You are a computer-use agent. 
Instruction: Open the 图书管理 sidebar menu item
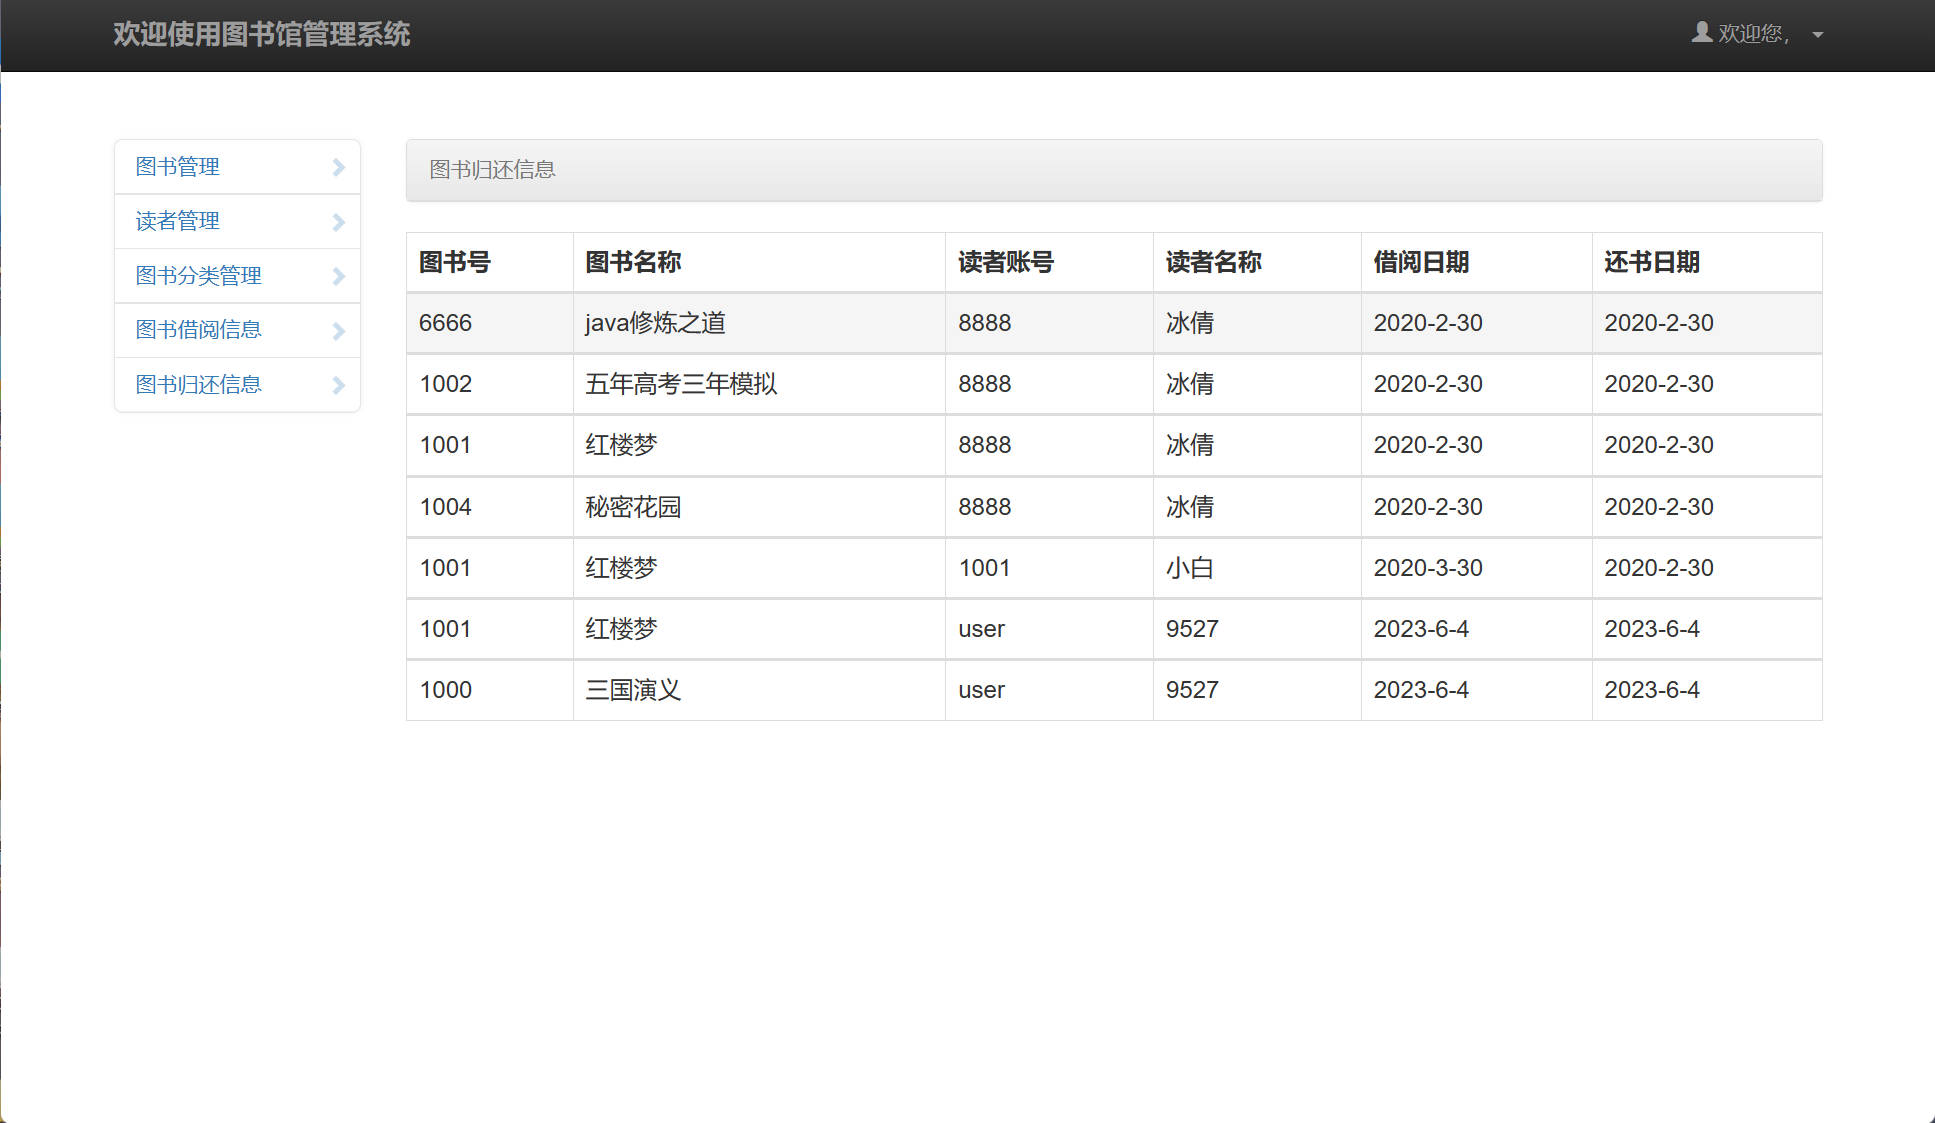click(x=178, y=167)
